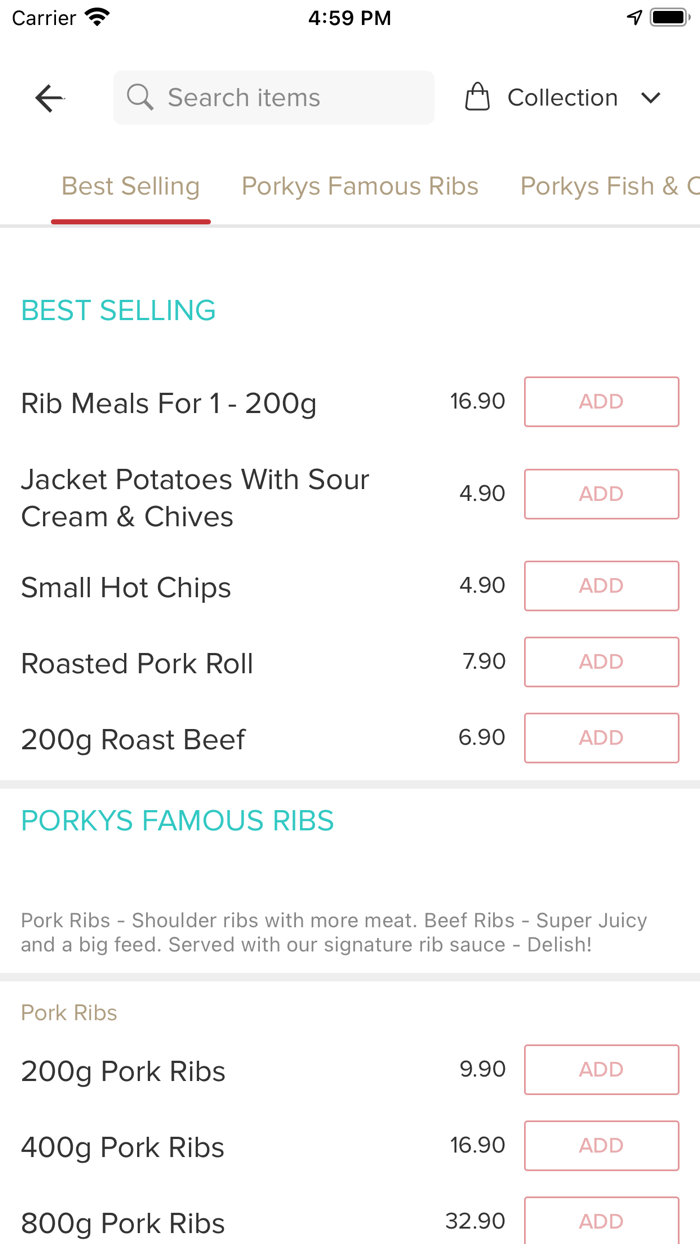The image size is (700, 1244).
Task: Add Jacket Potatoes With Sour Cream
Action: 601,493
